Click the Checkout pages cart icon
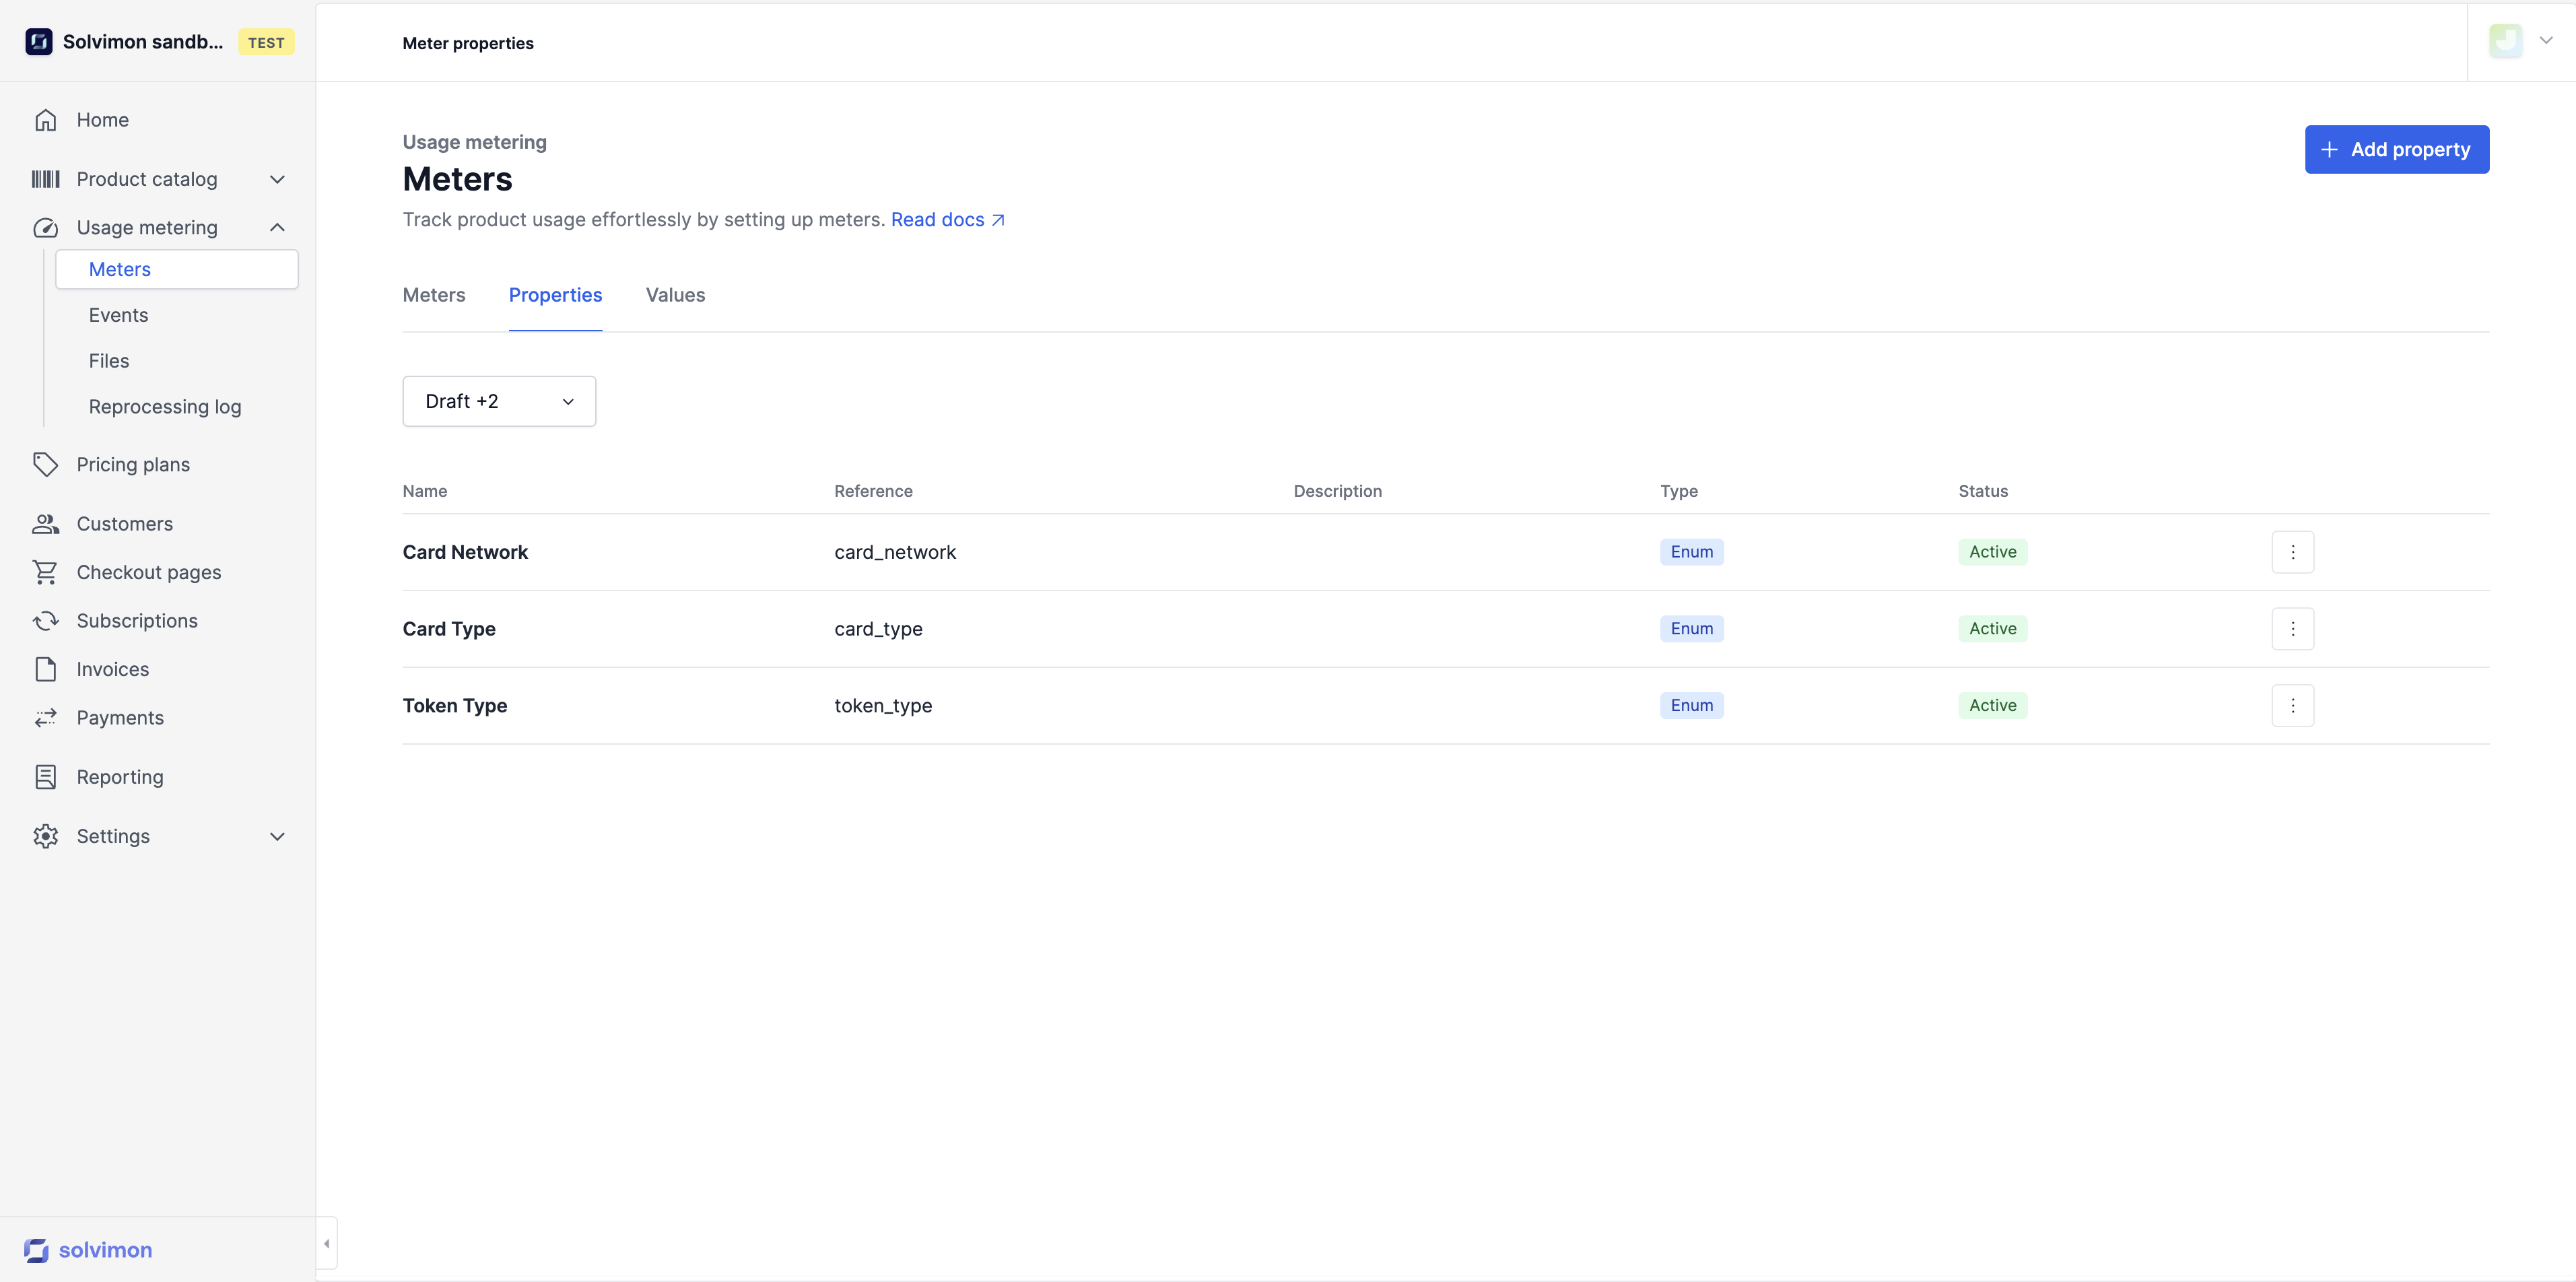Image resolution: width=2576 pixels, height=1282 pixels. 45,572
